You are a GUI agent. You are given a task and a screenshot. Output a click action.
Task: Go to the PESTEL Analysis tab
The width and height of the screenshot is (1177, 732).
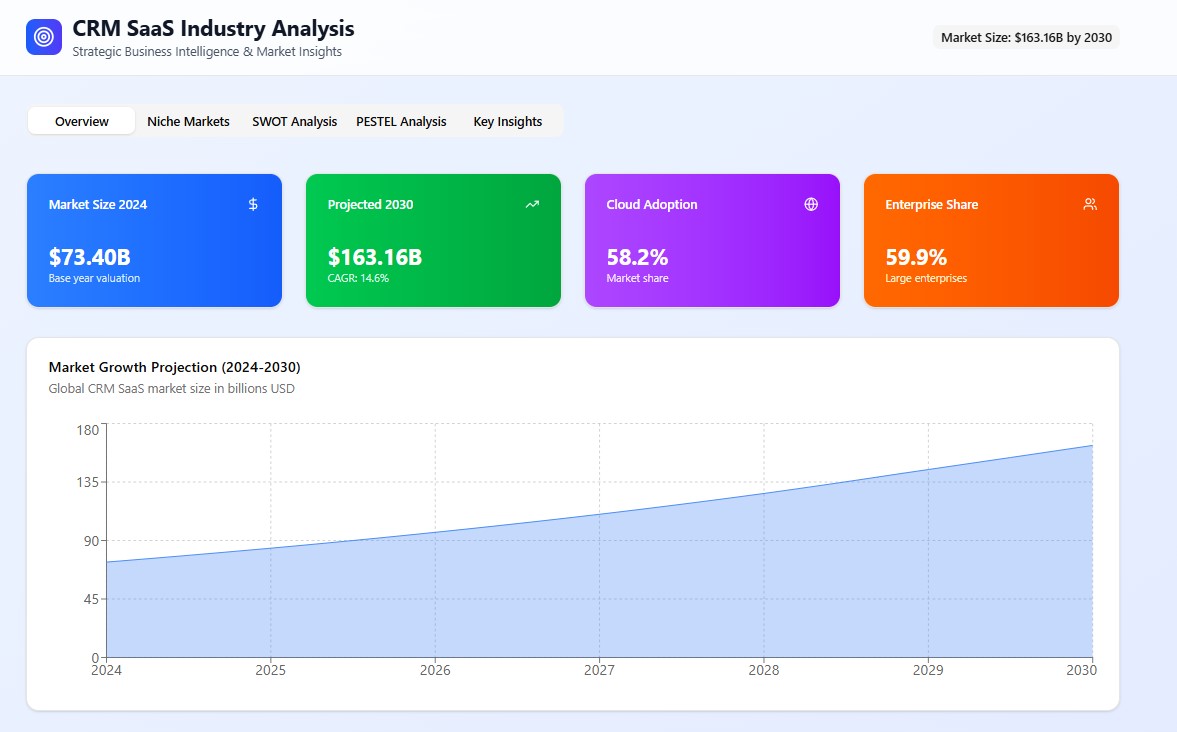[x=401, y=121]
